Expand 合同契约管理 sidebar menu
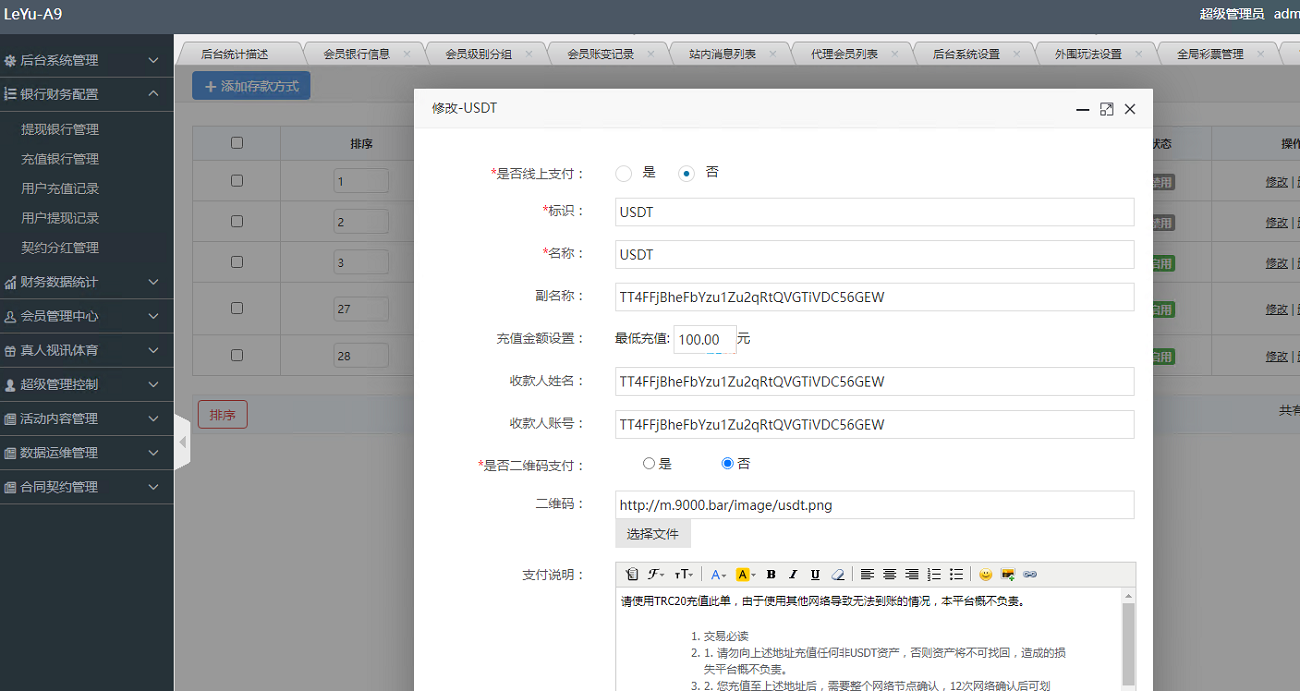The height and width of the screenshot is (691, 1300). click(x=87, y=487)
